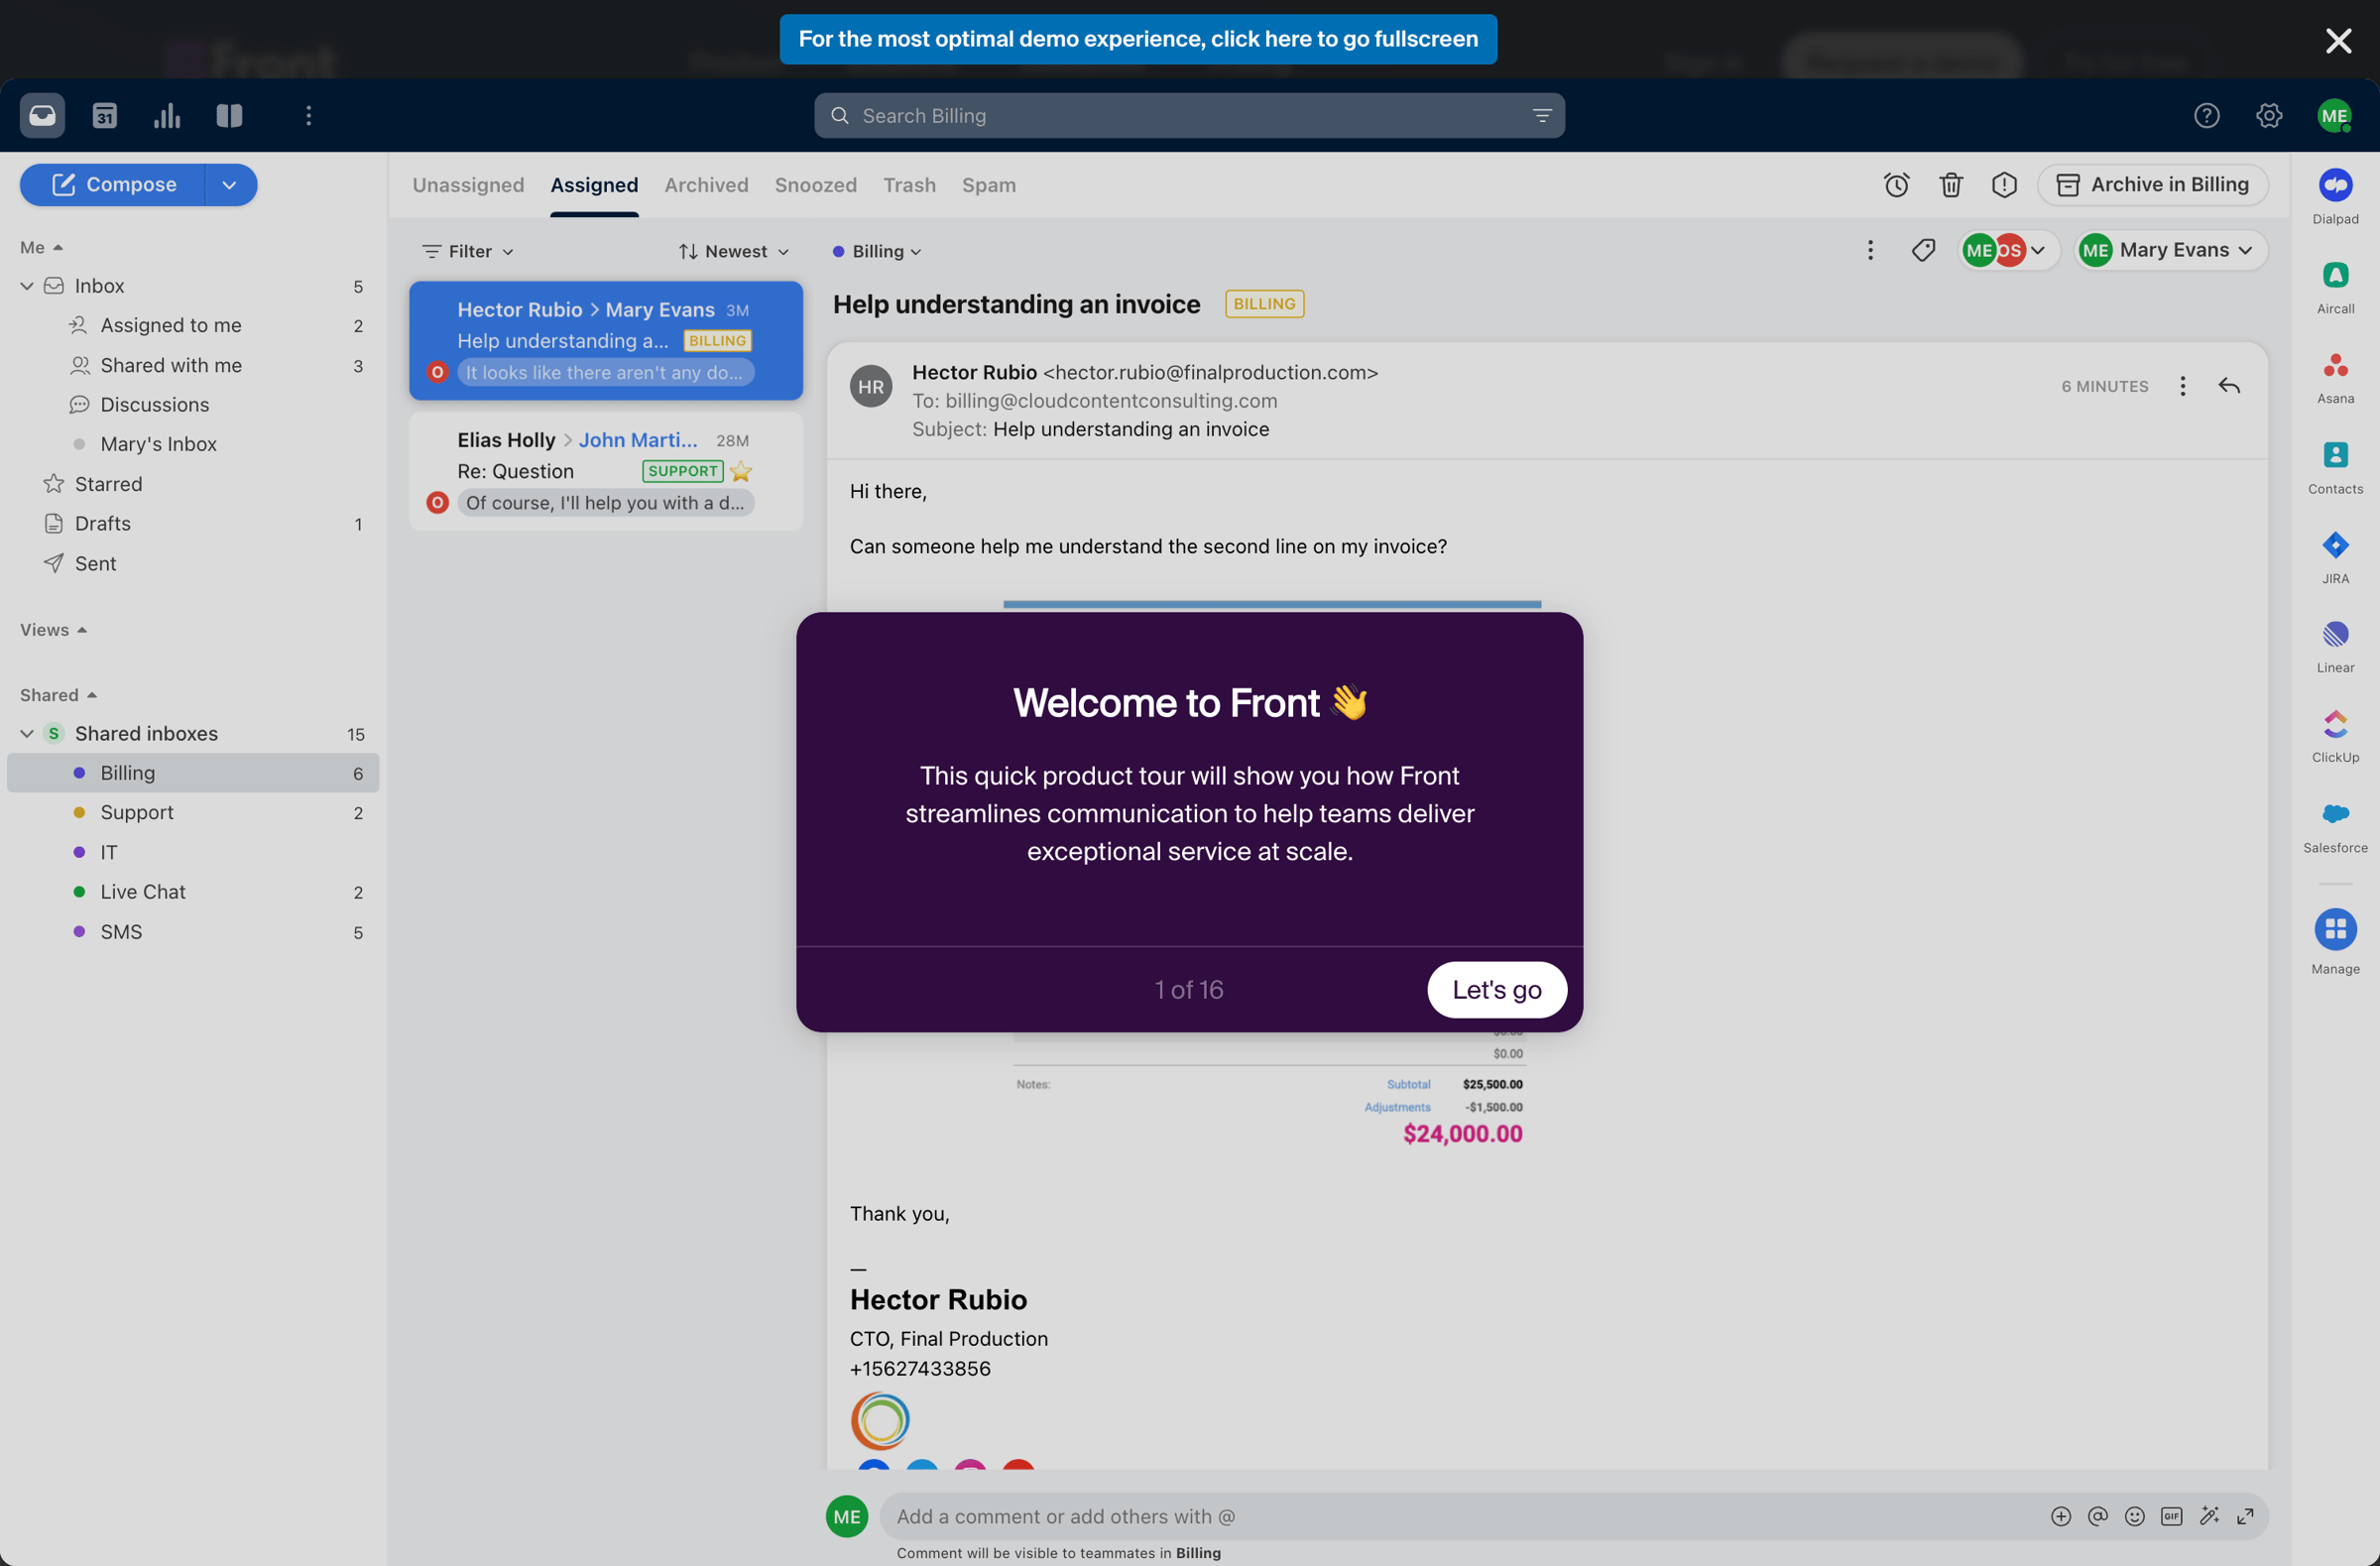Toggle the star on the Re: Question conversation

click(741, 471)
